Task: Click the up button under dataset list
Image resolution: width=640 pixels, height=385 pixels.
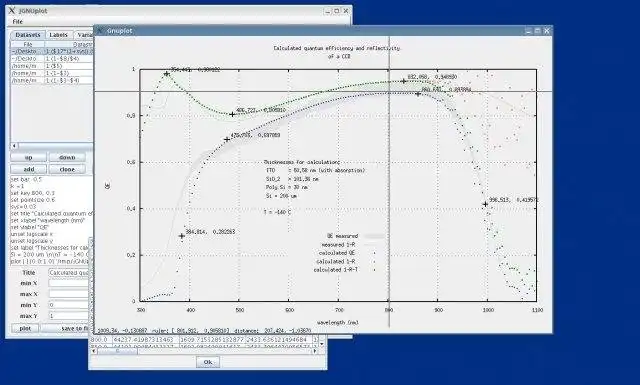Action: (28, 157)
